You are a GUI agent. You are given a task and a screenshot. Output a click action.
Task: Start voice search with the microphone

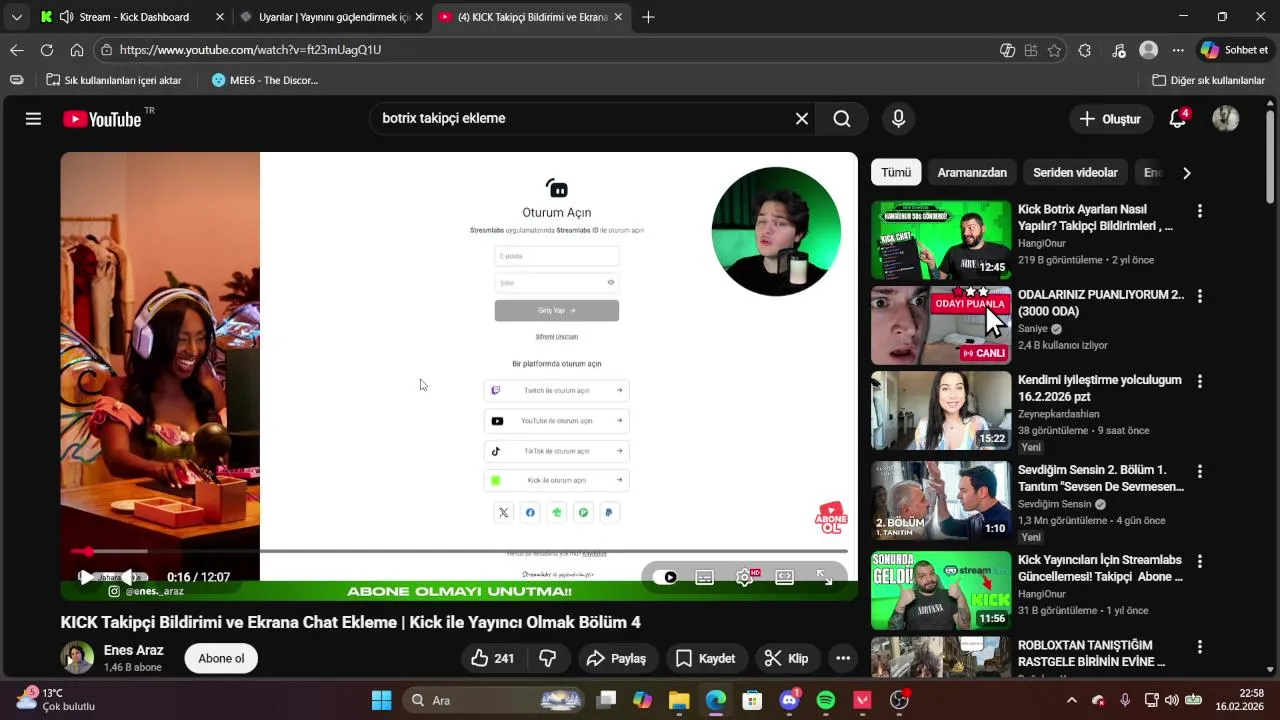(x=898, y=119)
